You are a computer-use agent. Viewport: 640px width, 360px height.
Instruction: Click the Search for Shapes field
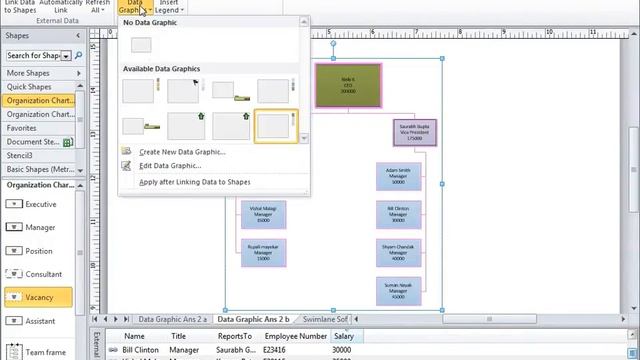(x=33, y=56)
